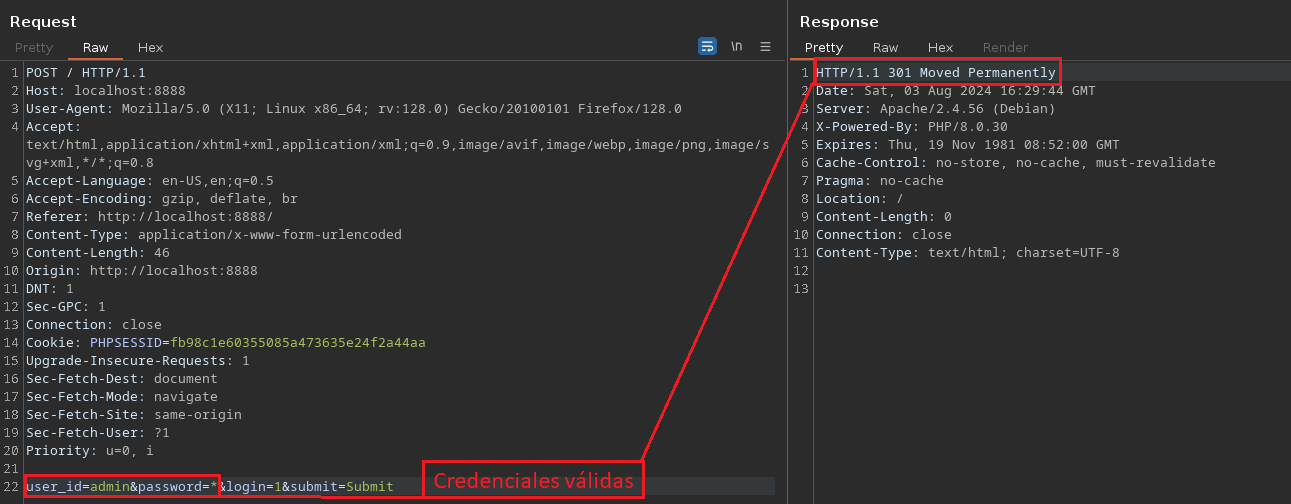1291x504 pixels.
Task: Toggle the \n non-printable characters button
Action: (x=737, y=46)
